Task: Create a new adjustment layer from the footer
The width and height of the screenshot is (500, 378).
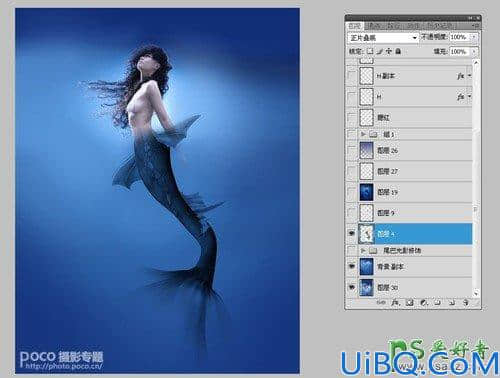Action: click(x=424, y=303)
